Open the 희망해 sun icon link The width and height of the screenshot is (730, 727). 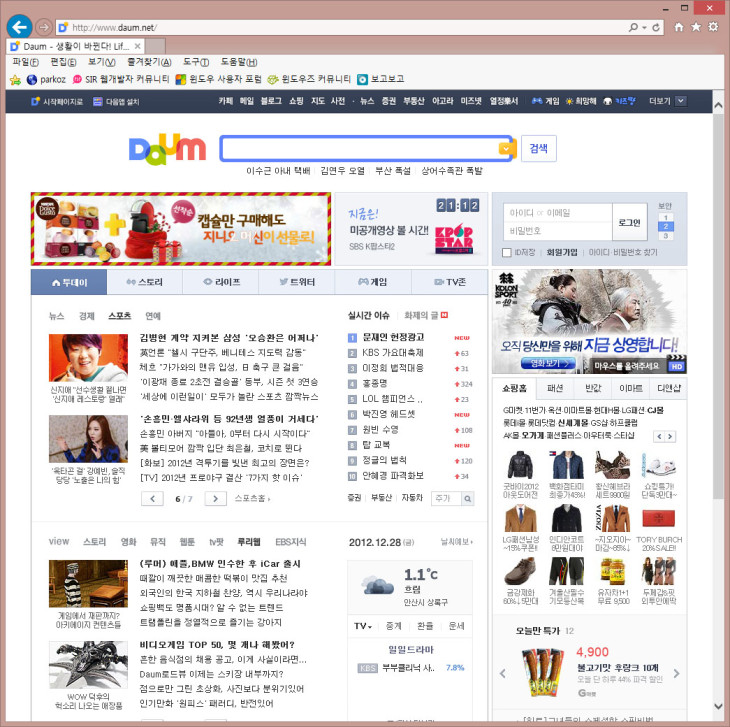(x=581, y=101)
